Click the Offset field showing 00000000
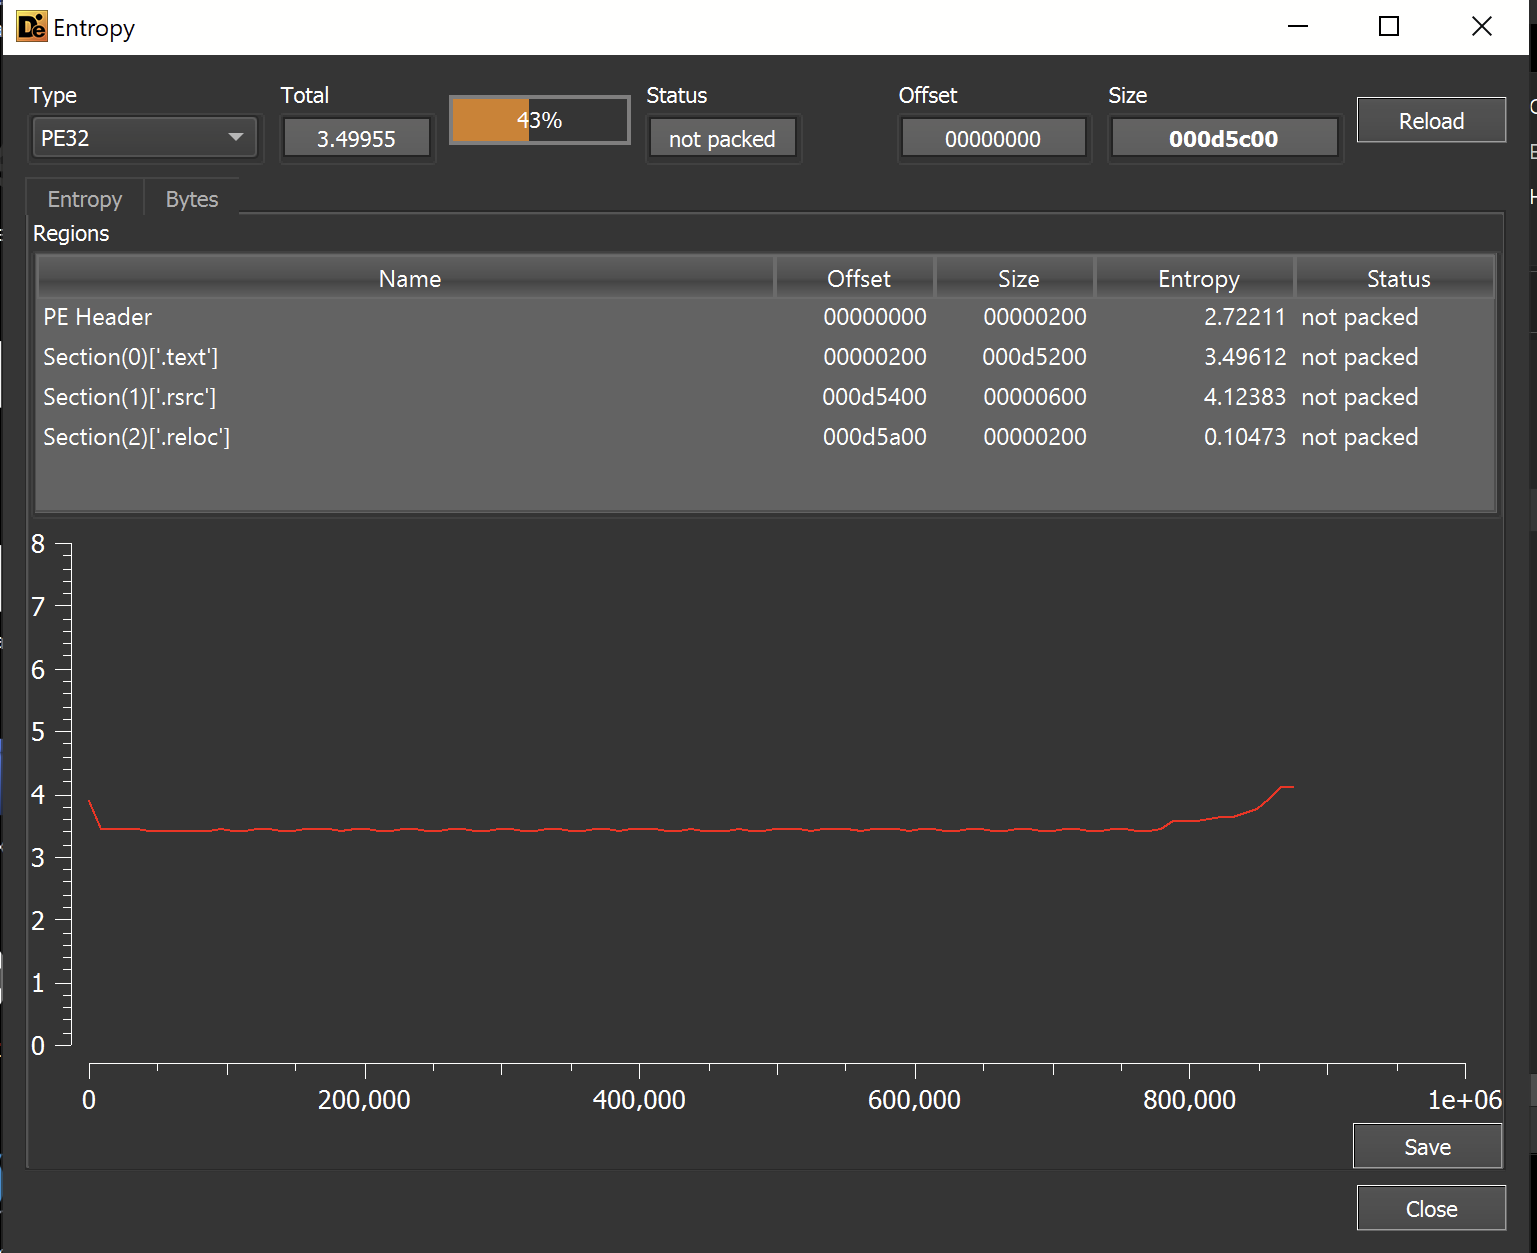This screenshot has width=1537, height=1253. tap(993, 139)
